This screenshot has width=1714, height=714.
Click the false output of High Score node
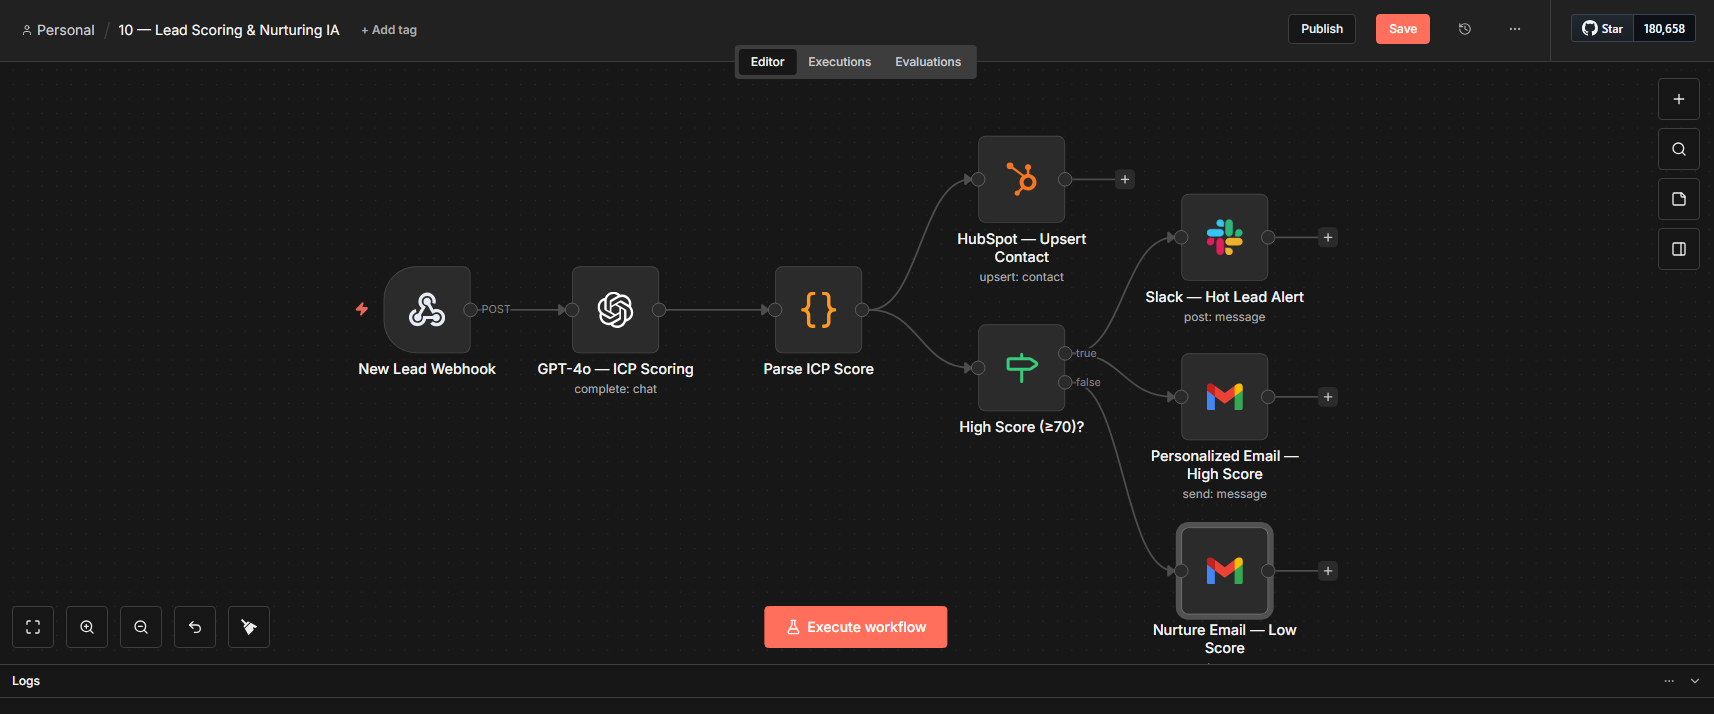pyautogui.click(x=1065, y=382)
